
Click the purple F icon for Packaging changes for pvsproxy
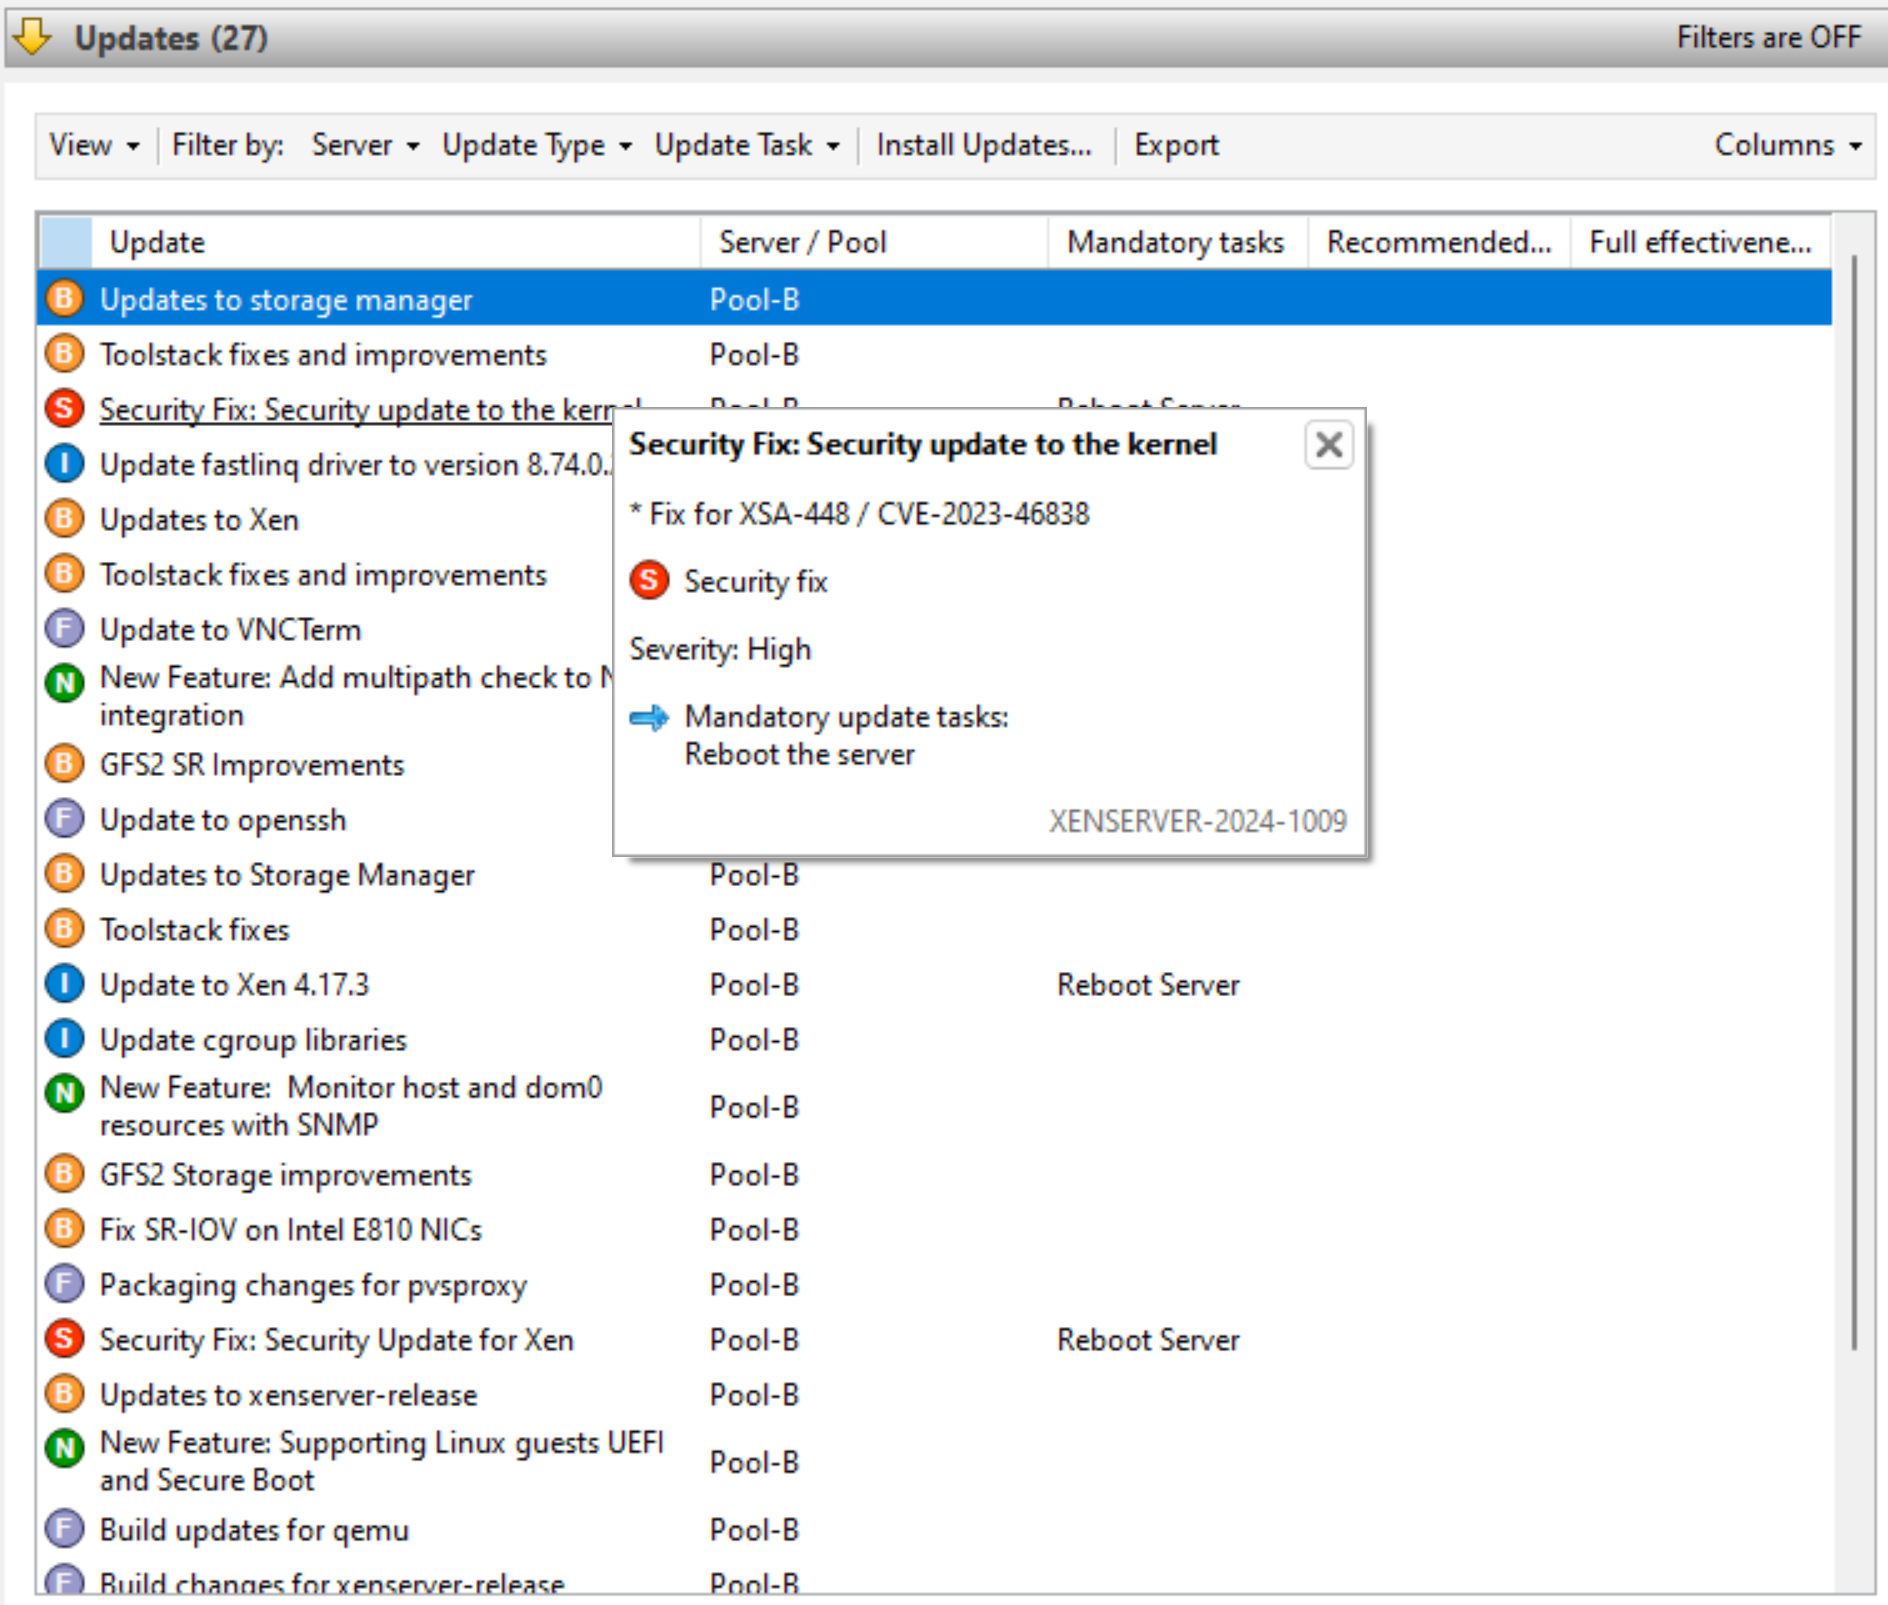click(x=64, y=1283)
